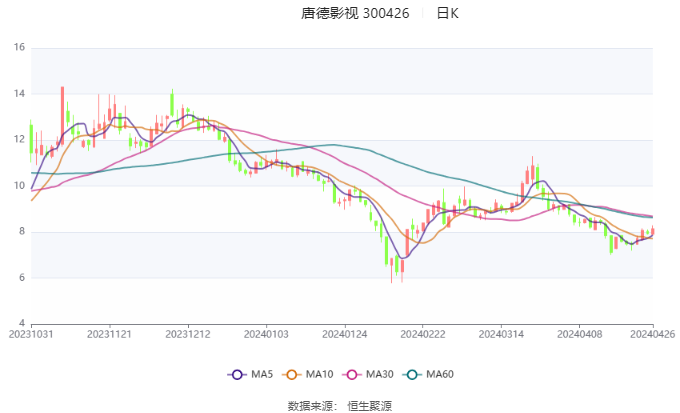Viewport: 680px width, 413px height.
Task: Click the 10 price axis label
Action: 19,186
